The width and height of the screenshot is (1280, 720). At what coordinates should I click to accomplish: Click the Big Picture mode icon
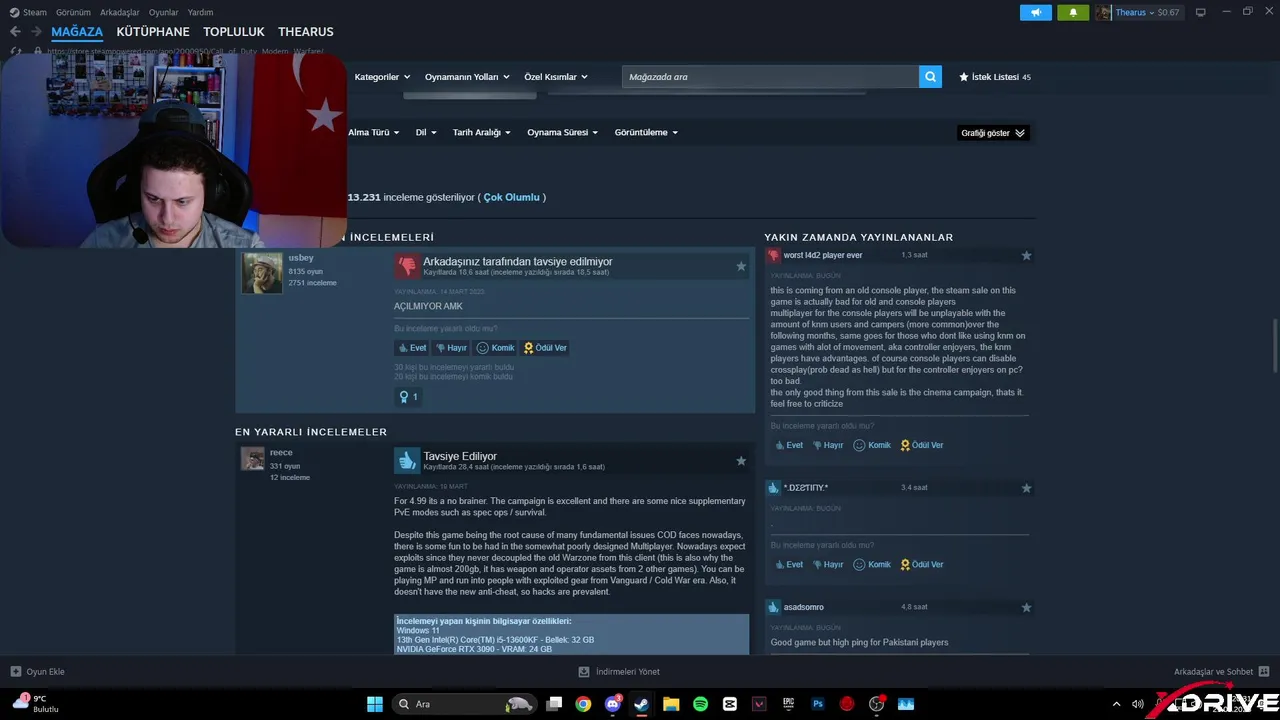click(1200, 12)
